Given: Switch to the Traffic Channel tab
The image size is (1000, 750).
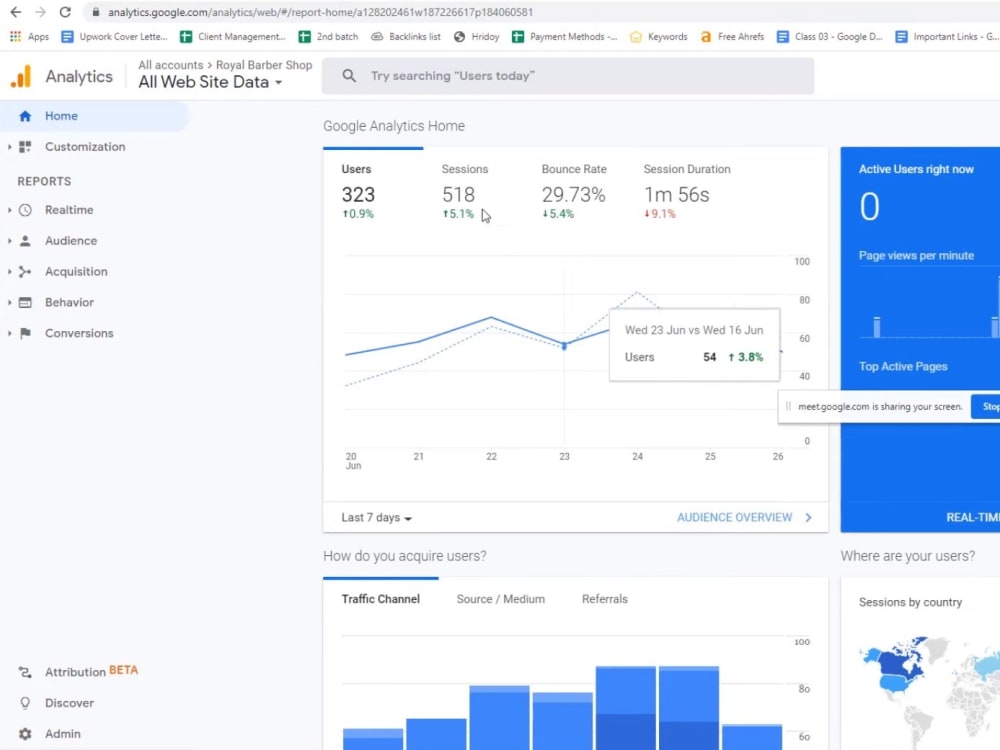Looking at the screenshot, I should pos(381,599).
